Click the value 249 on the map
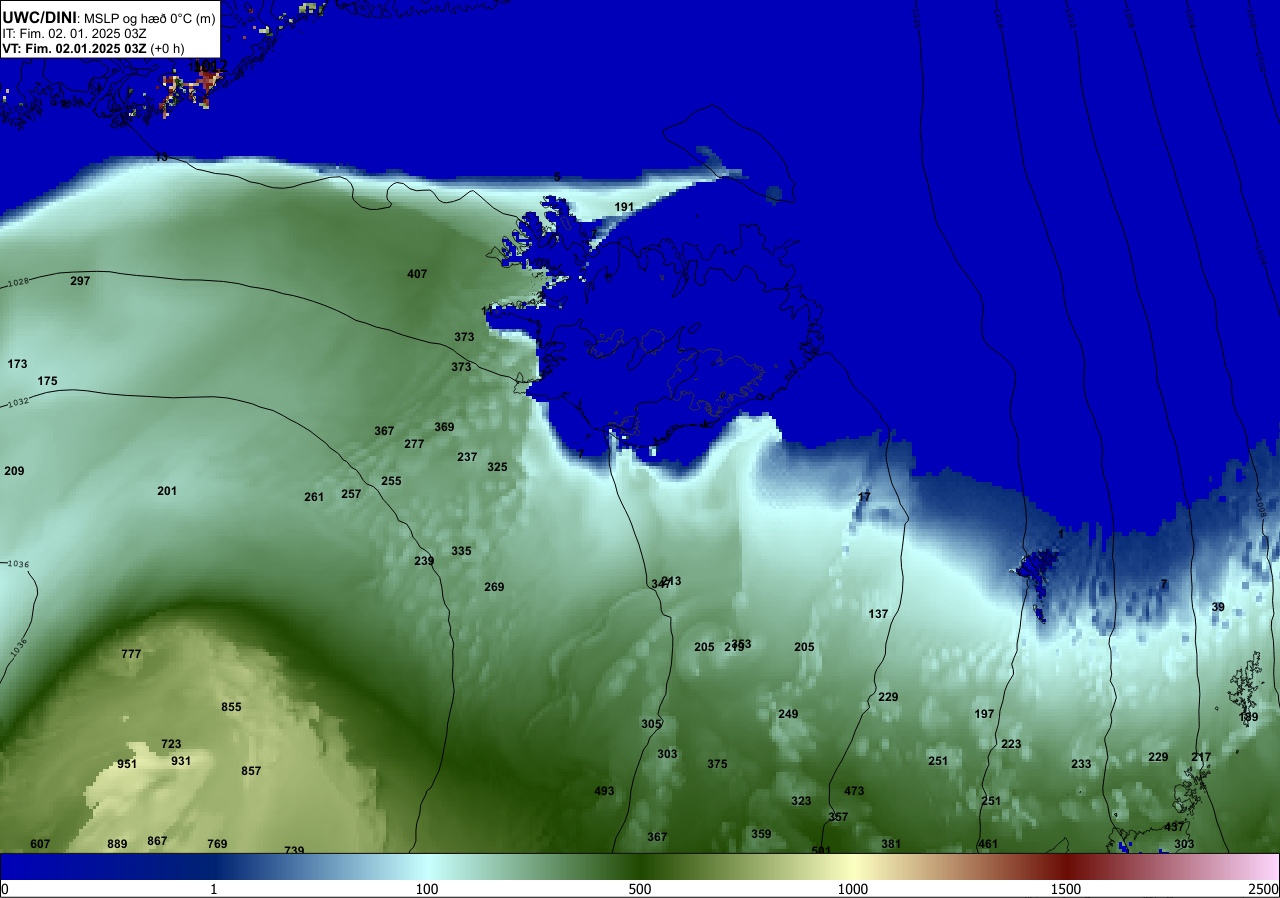The image size is (1280, 898). point(788,714)
